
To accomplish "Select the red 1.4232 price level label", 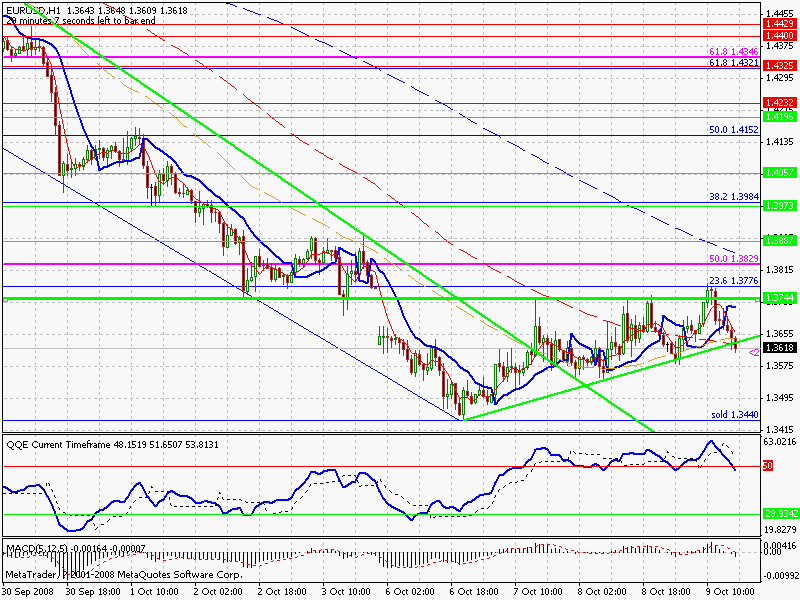I will click(780, 103).
